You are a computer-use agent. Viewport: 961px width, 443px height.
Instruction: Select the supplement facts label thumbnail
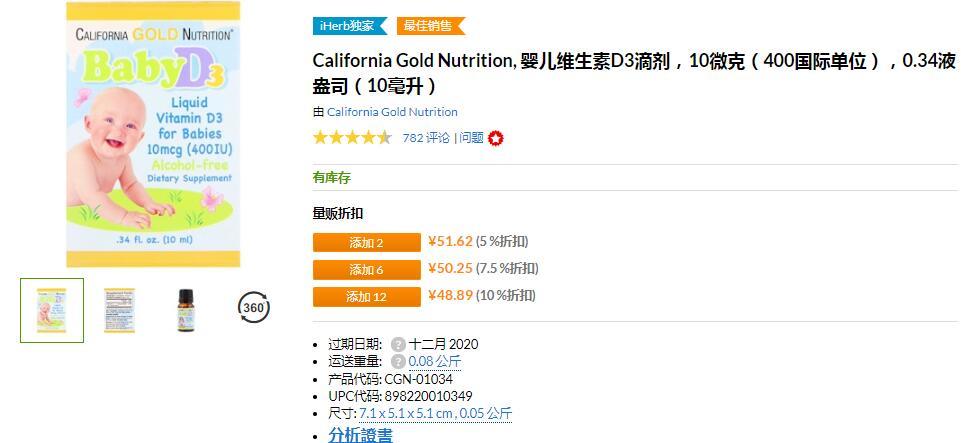pyautogui.click(x=119, y=310)
